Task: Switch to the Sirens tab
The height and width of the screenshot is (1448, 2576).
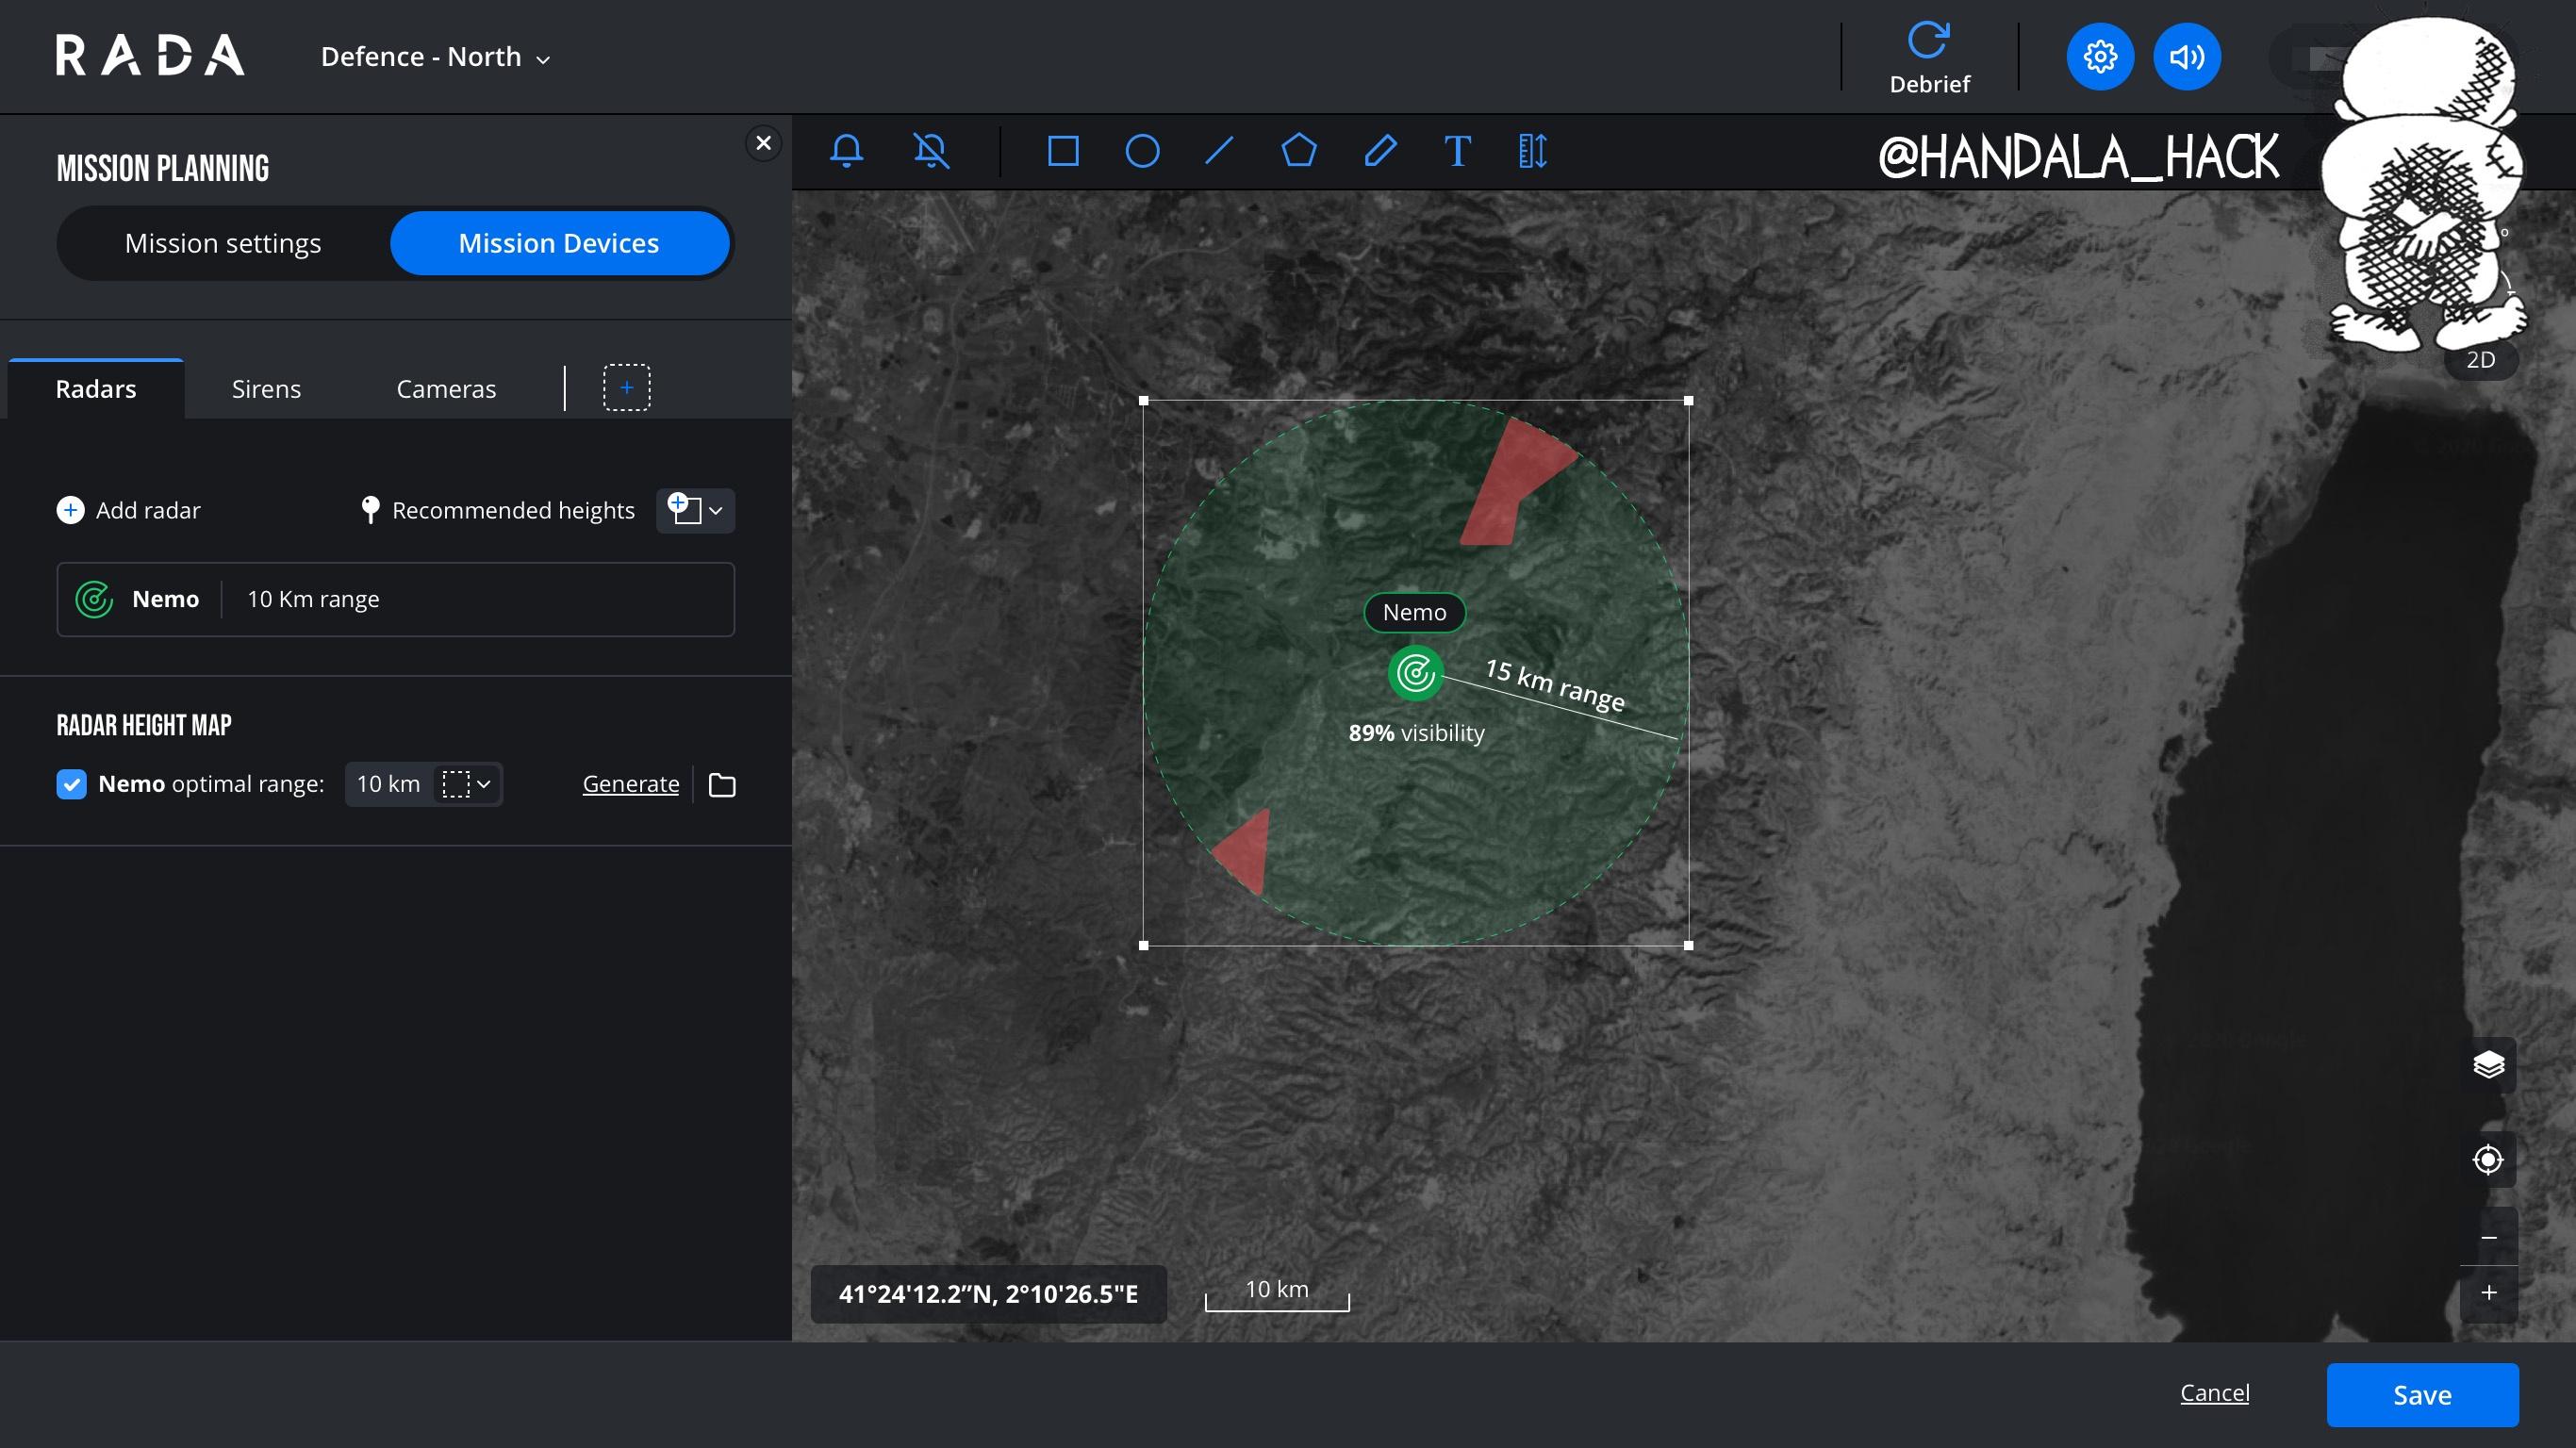Action: coord(266,389)
